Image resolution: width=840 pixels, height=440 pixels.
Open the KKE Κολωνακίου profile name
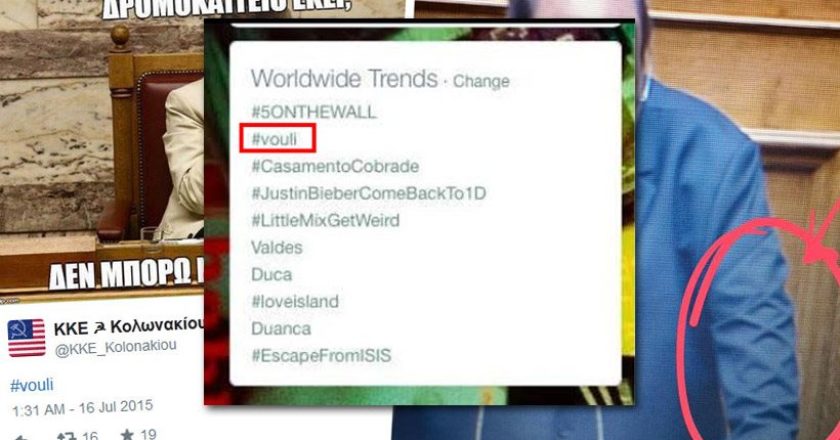tap(129, 326)
